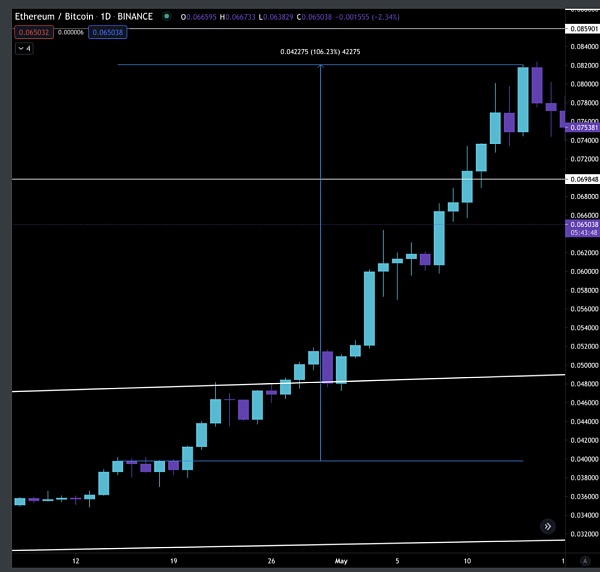The image size is (600, 572).
Task: Select the 0.085901 price label on axis
Action: (x=581, y=29)
